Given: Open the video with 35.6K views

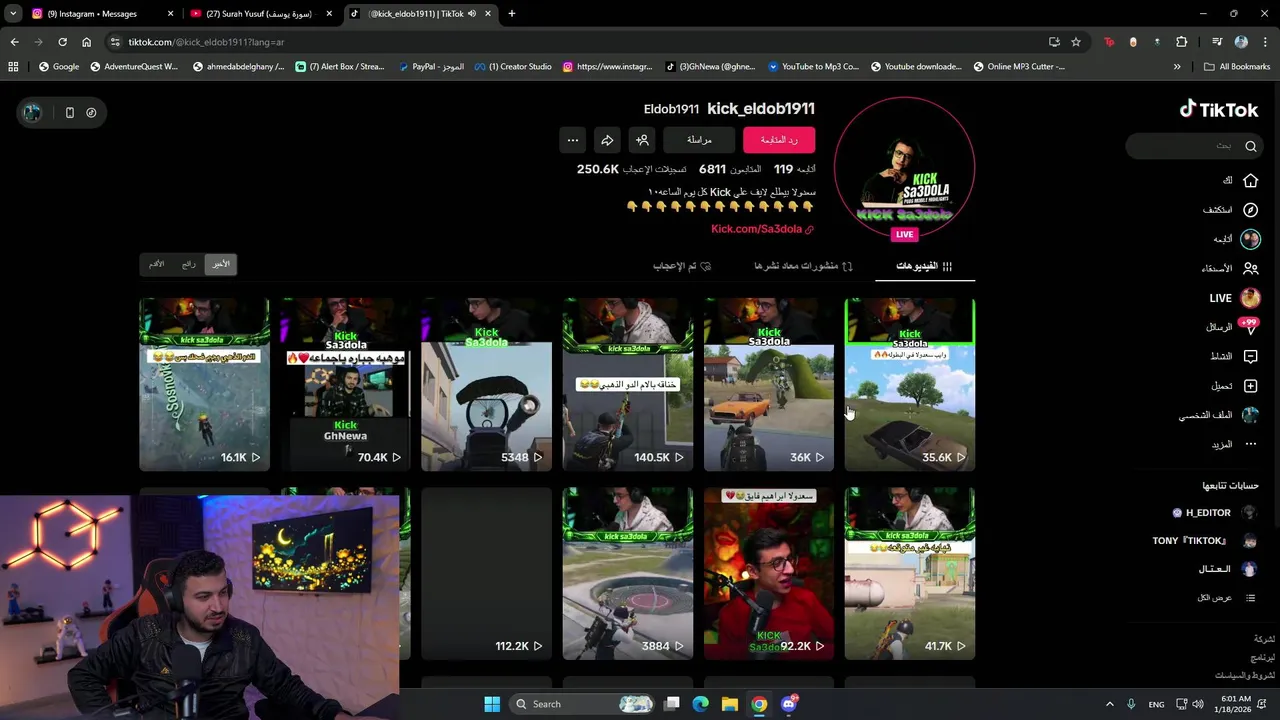Looking at the screenshot, I should click(910, 384).
